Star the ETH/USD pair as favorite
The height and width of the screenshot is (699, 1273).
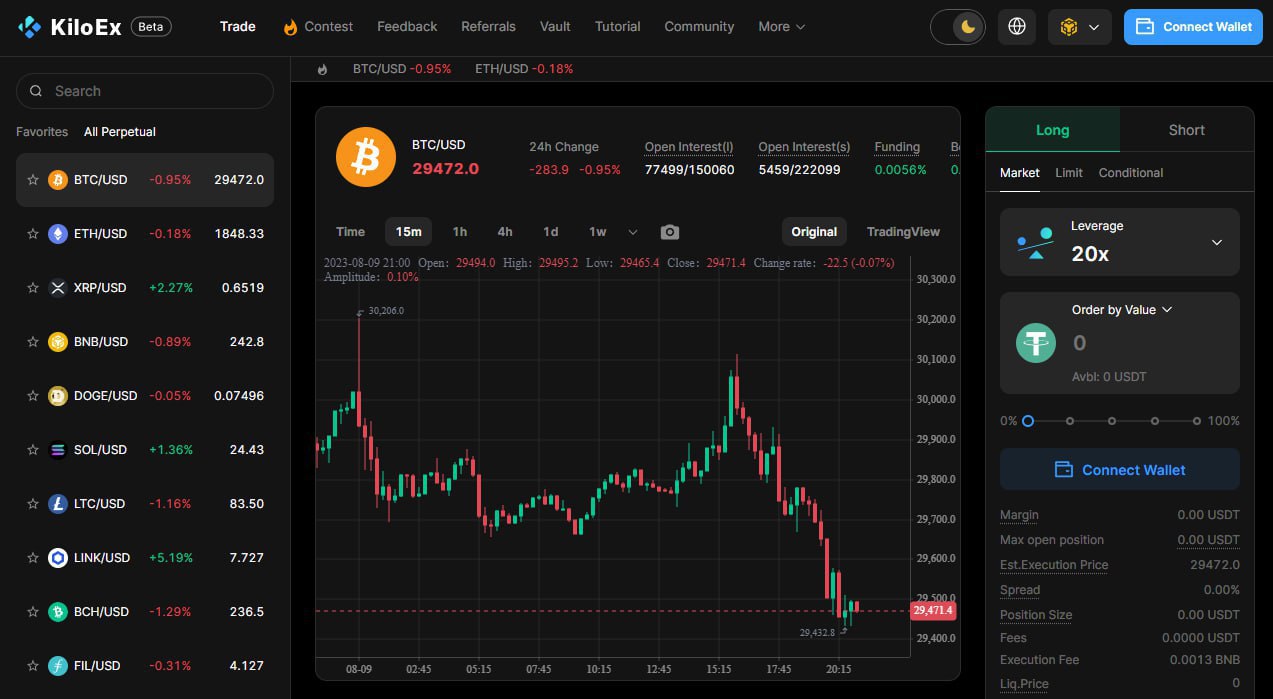point(33,234)
